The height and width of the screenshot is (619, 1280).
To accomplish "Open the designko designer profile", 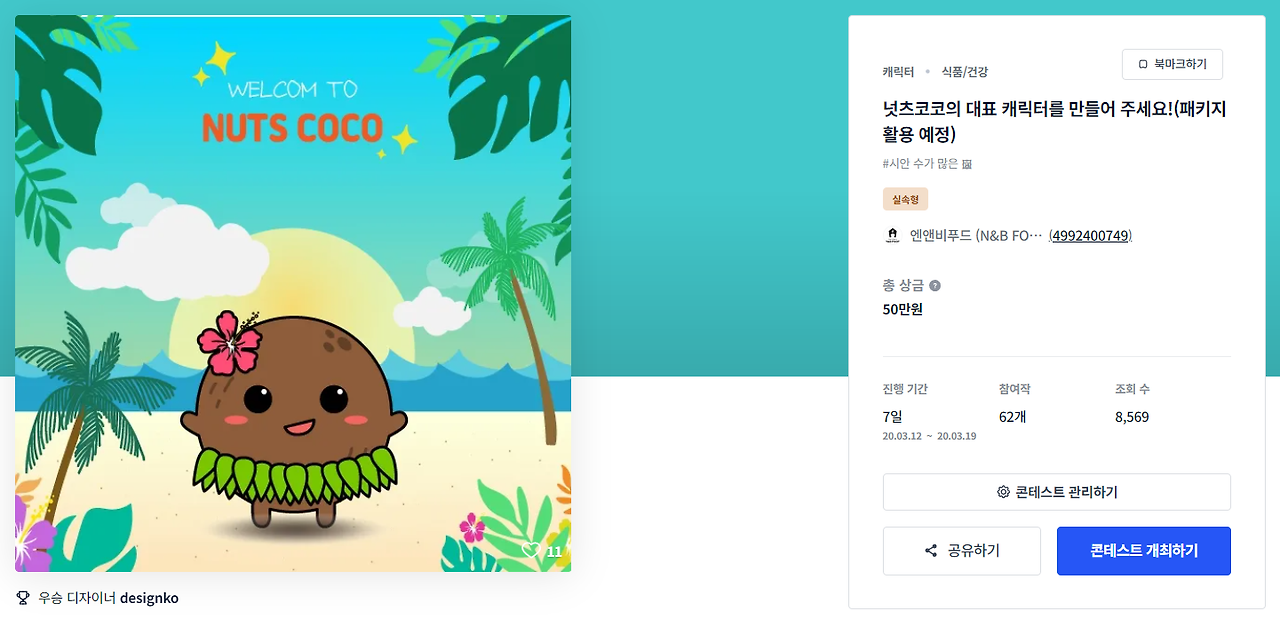I will click(149, 598).
